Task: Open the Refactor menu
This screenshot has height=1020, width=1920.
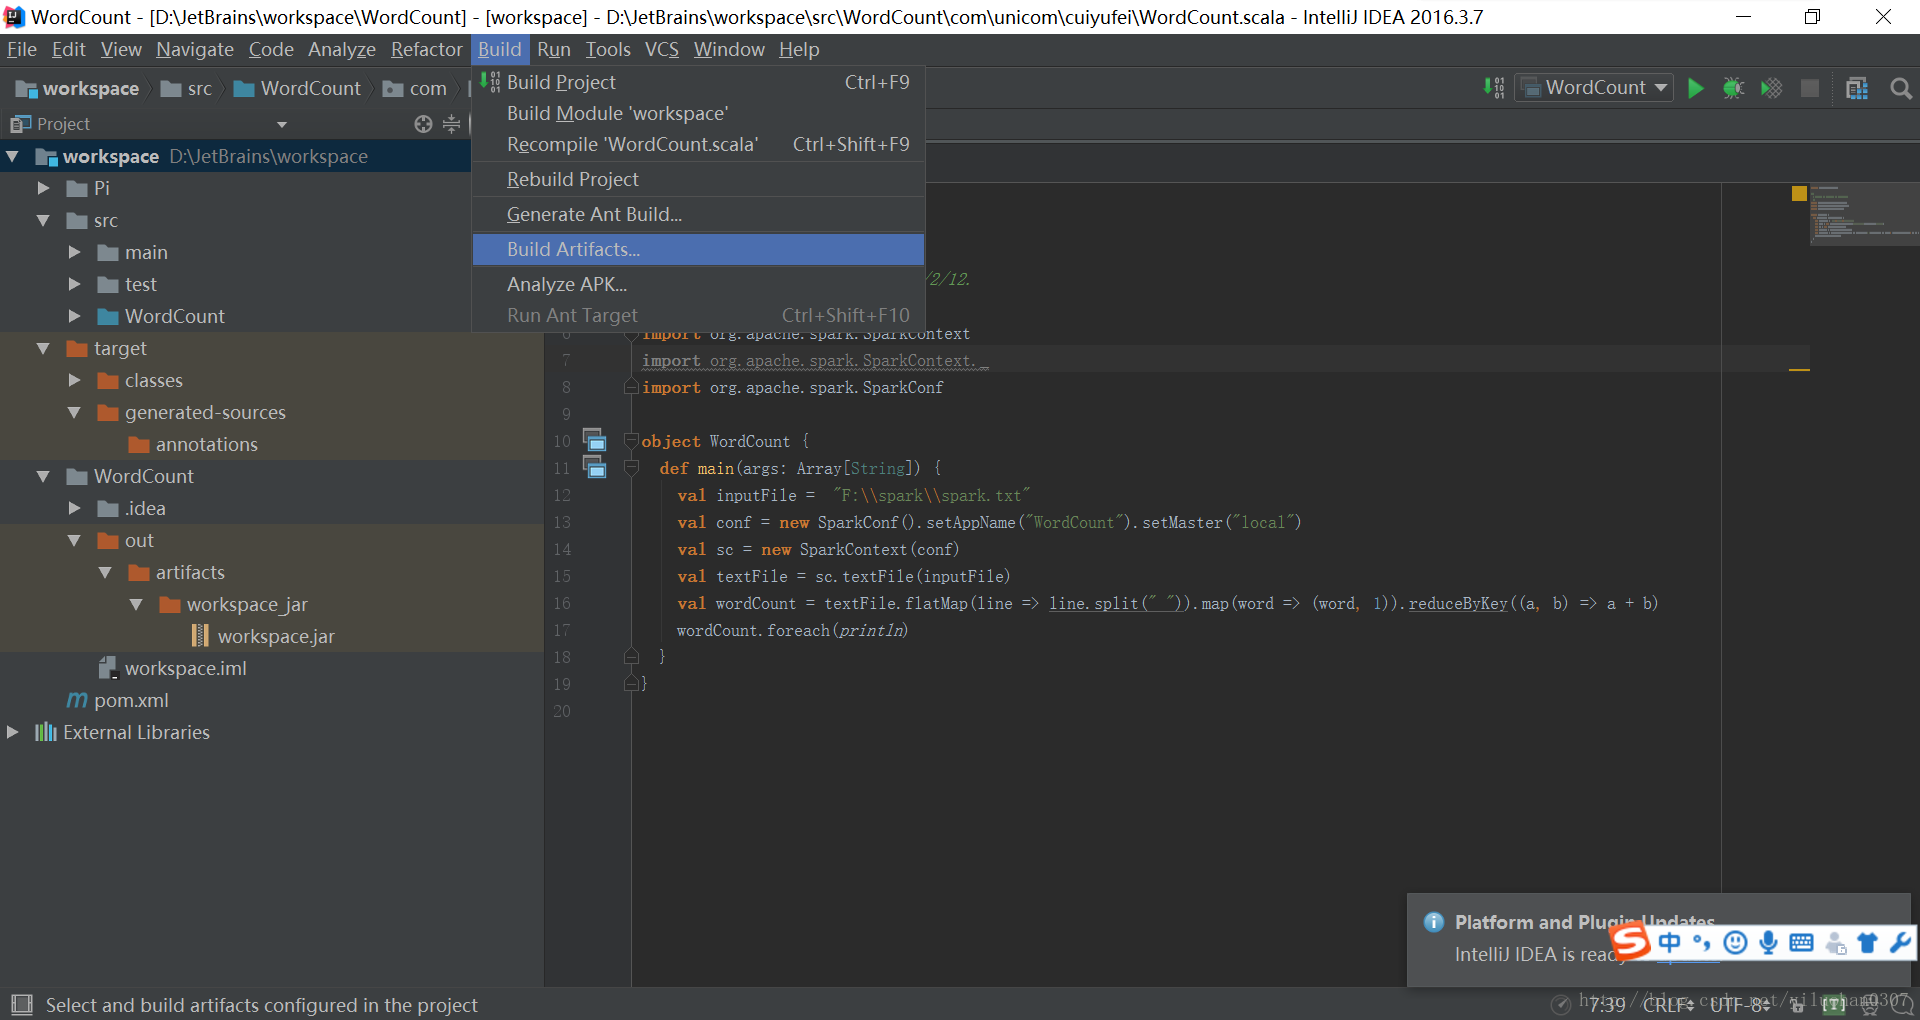Action: click(x=426, y=49)
